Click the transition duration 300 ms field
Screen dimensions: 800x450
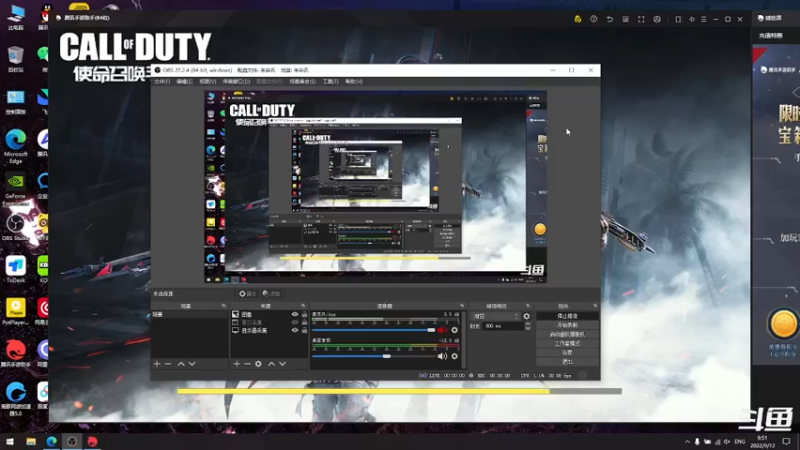click(504, 326)
